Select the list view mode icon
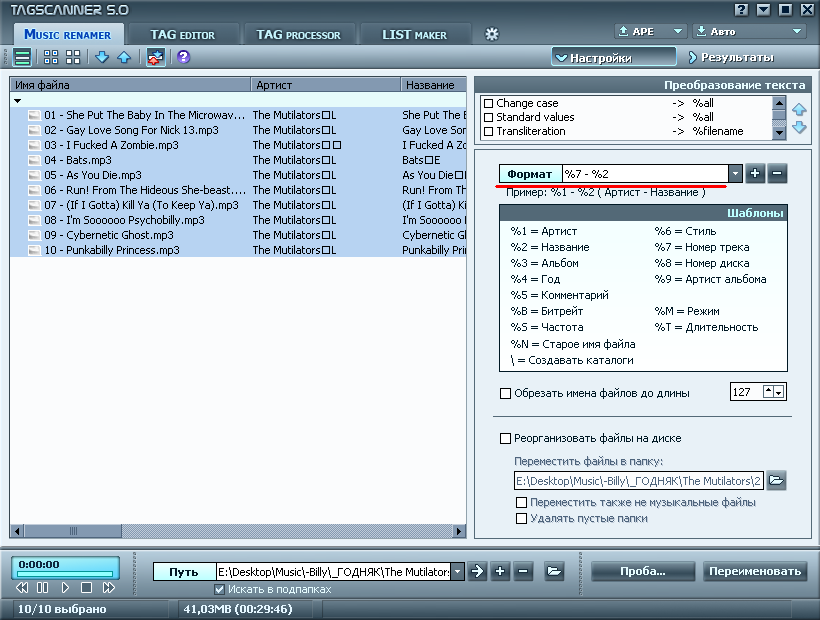Image resolution: width=820 pixels, height=620 pixels. (x=22, y=57)
